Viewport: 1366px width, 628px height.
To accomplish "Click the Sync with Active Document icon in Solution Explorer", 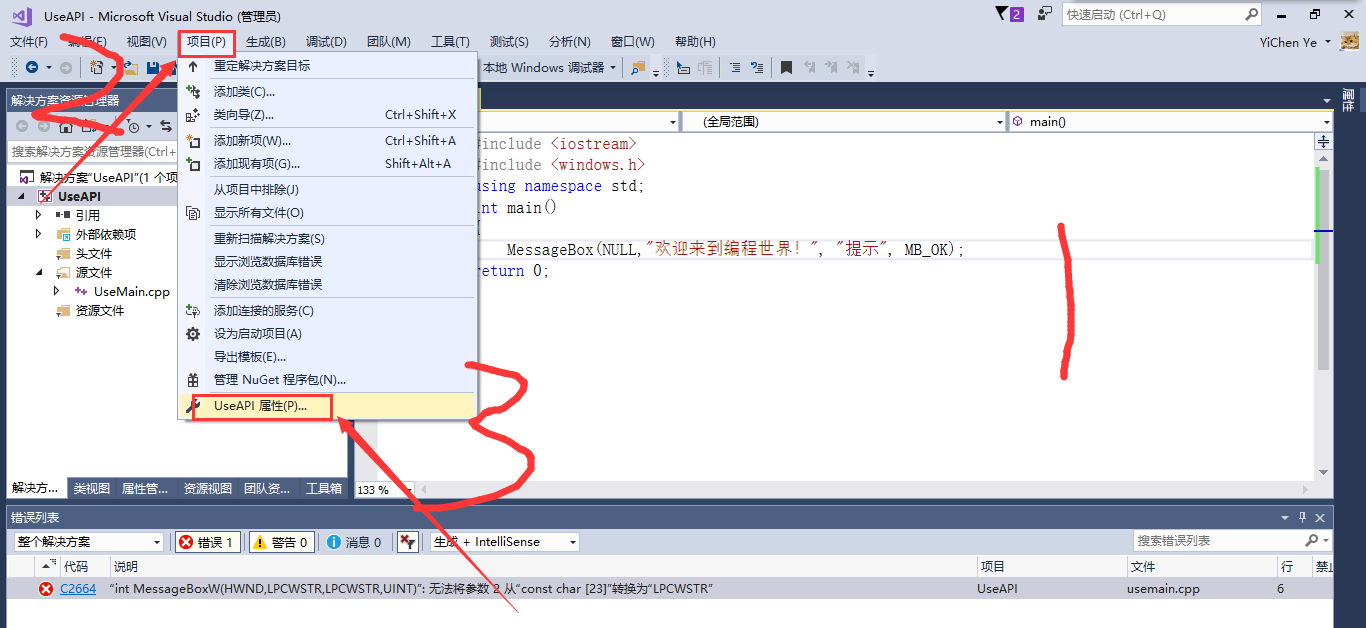I will click(x=165, y=128).
